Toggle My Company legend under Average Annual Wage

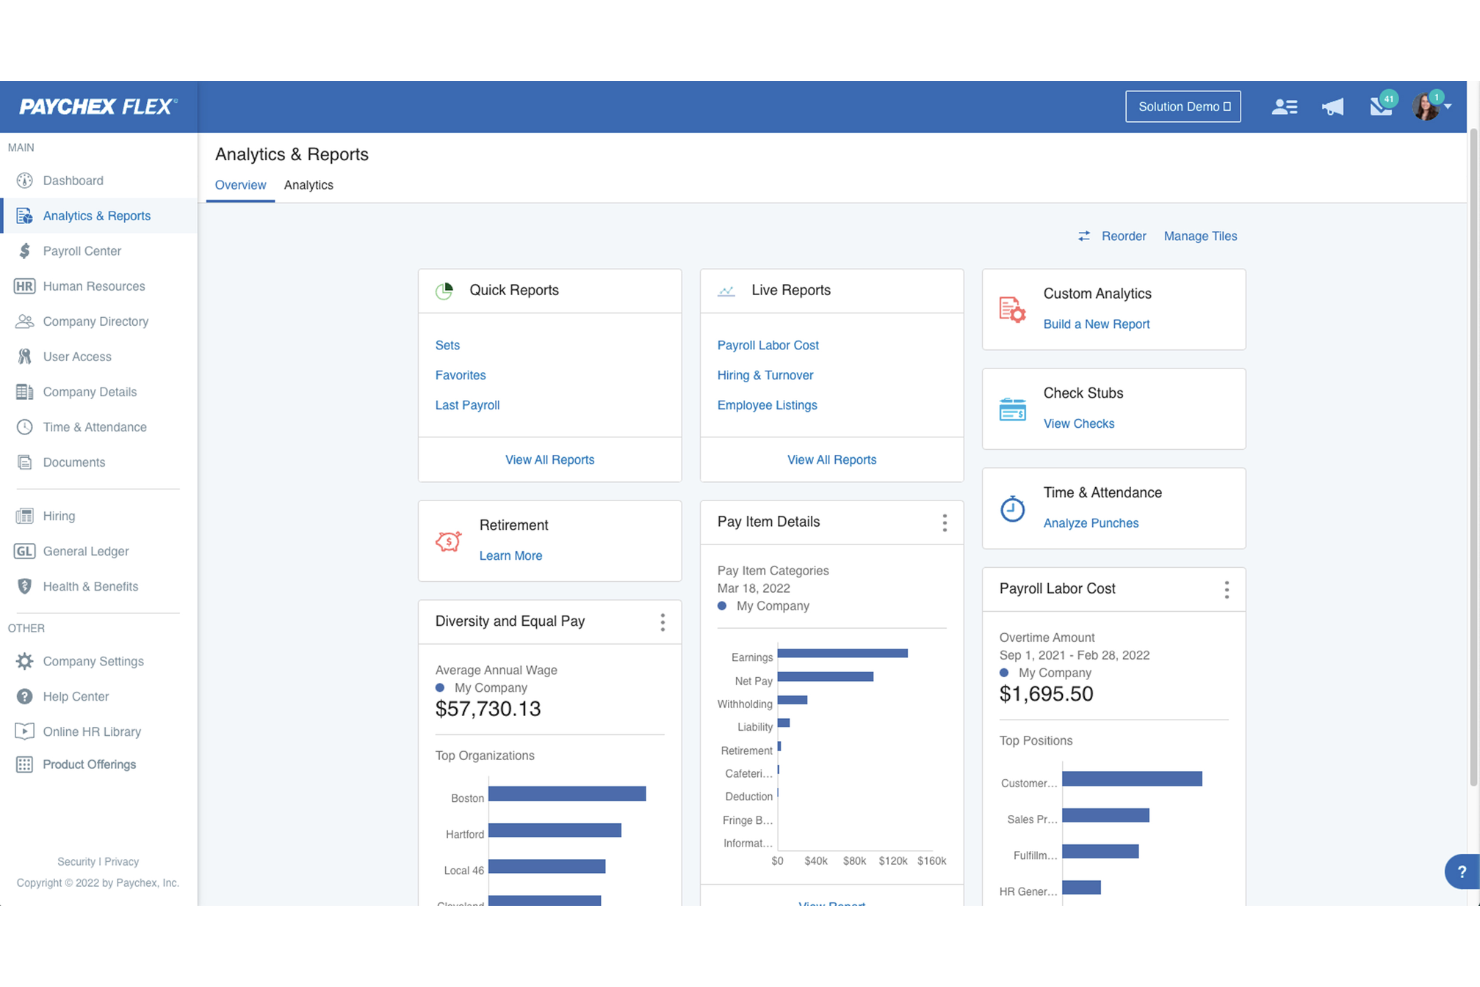(x=440, y=687)
